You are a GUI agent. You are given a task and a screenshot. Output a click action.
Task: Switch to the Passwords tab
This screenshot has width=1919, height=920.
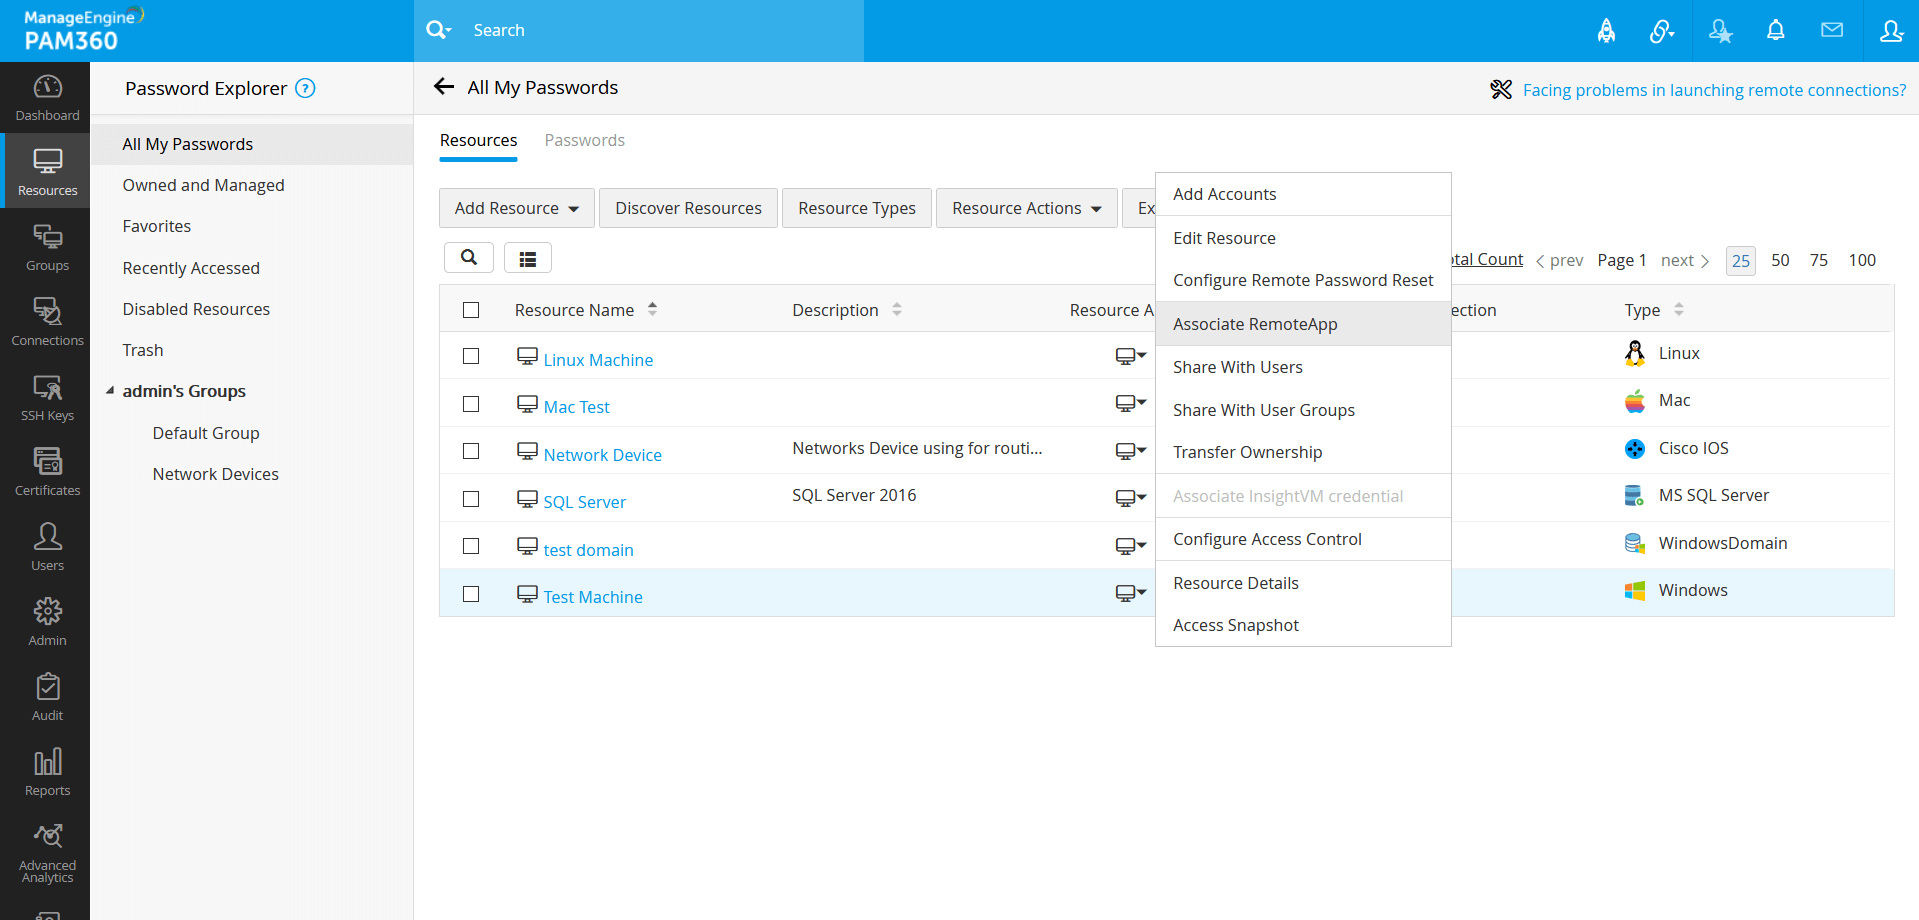coord(584,141)
